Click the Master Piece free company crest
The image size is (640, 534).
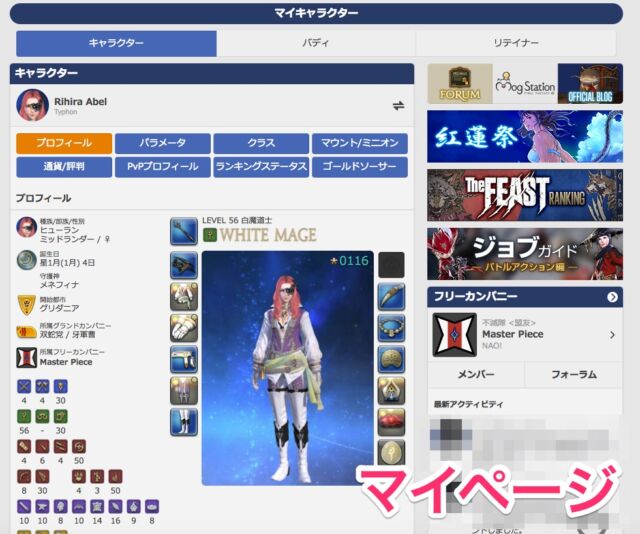point(454,335)
